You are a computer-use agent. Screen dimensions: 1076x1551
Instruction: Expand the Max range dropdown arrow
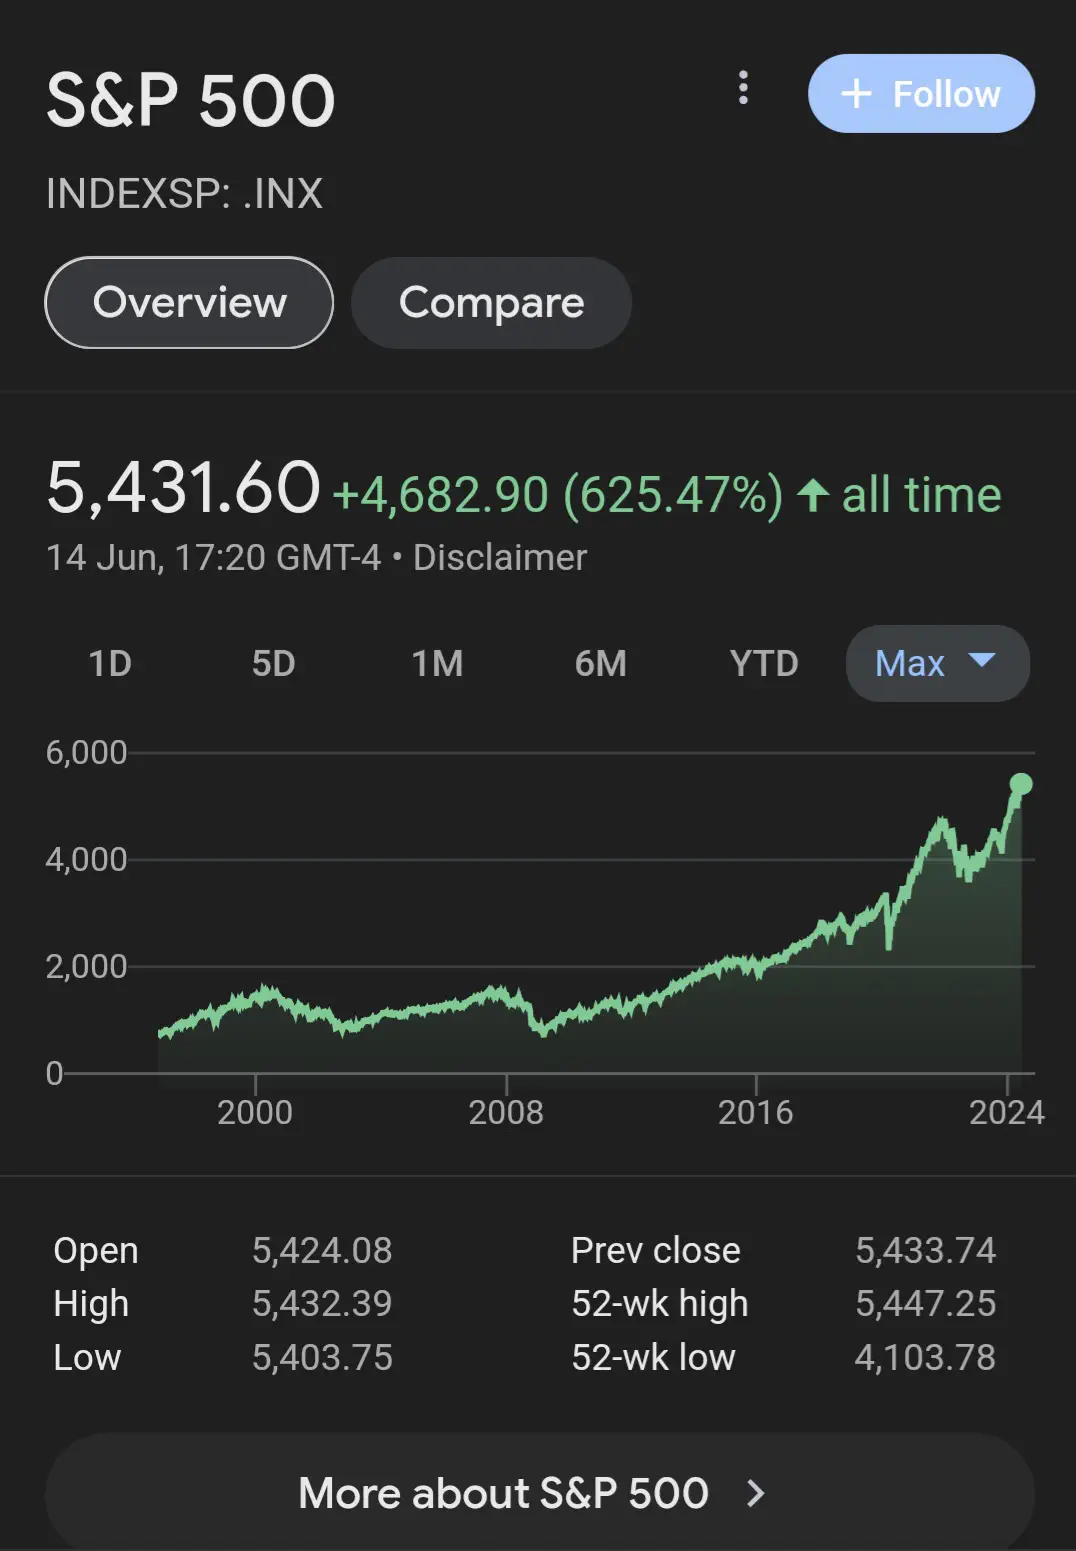(x=982, y=660)
